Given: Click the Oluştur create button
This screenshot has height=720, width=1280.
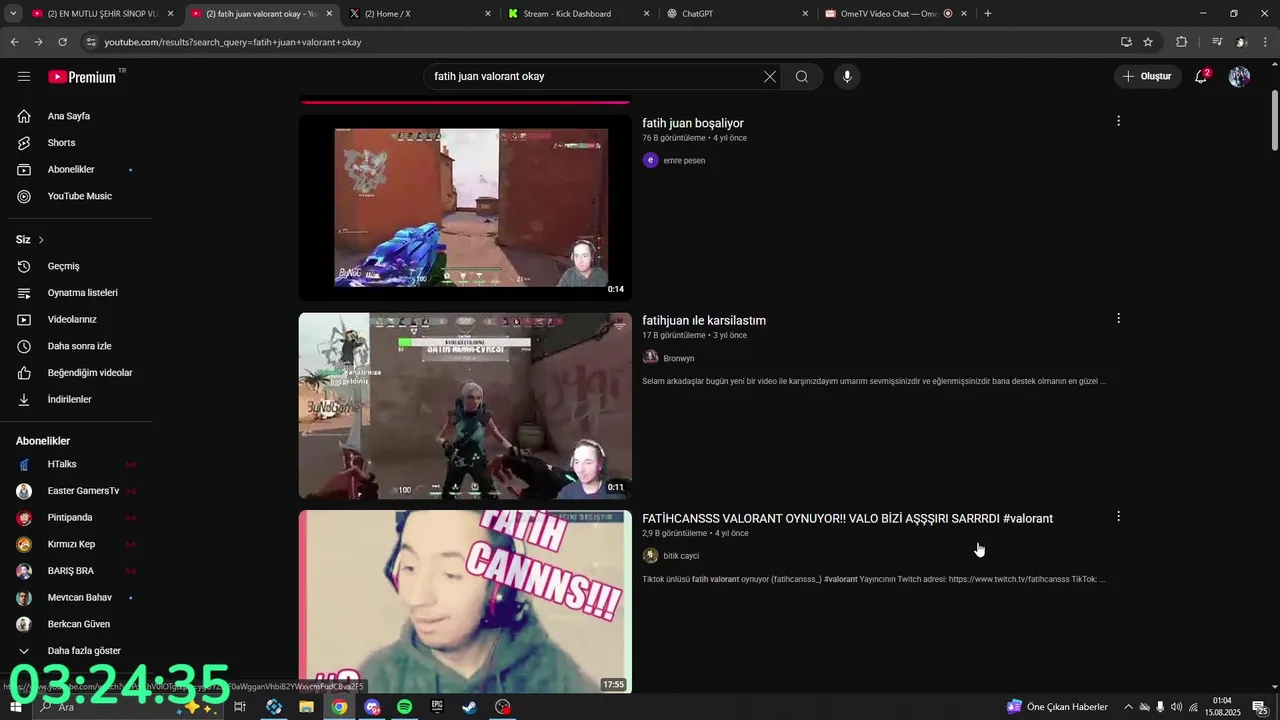Looking at the screenshot, I should click(x=1147, y=77).
